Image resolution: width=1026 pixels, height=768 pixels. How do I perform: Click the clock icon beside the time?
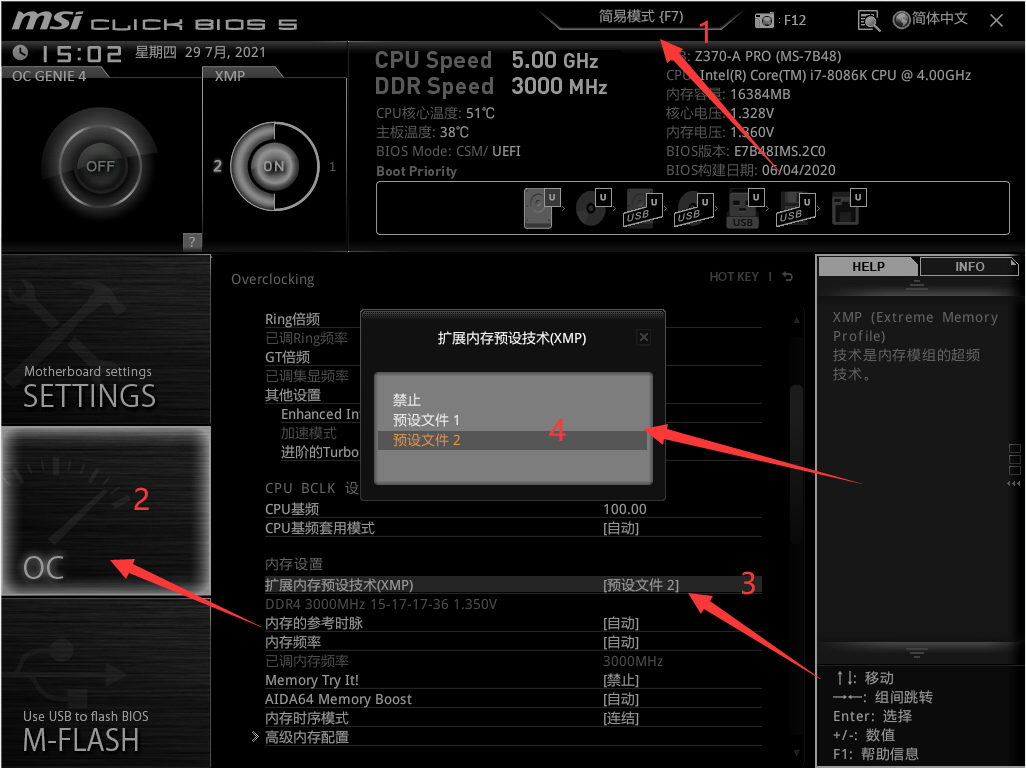tap(20, 52)
